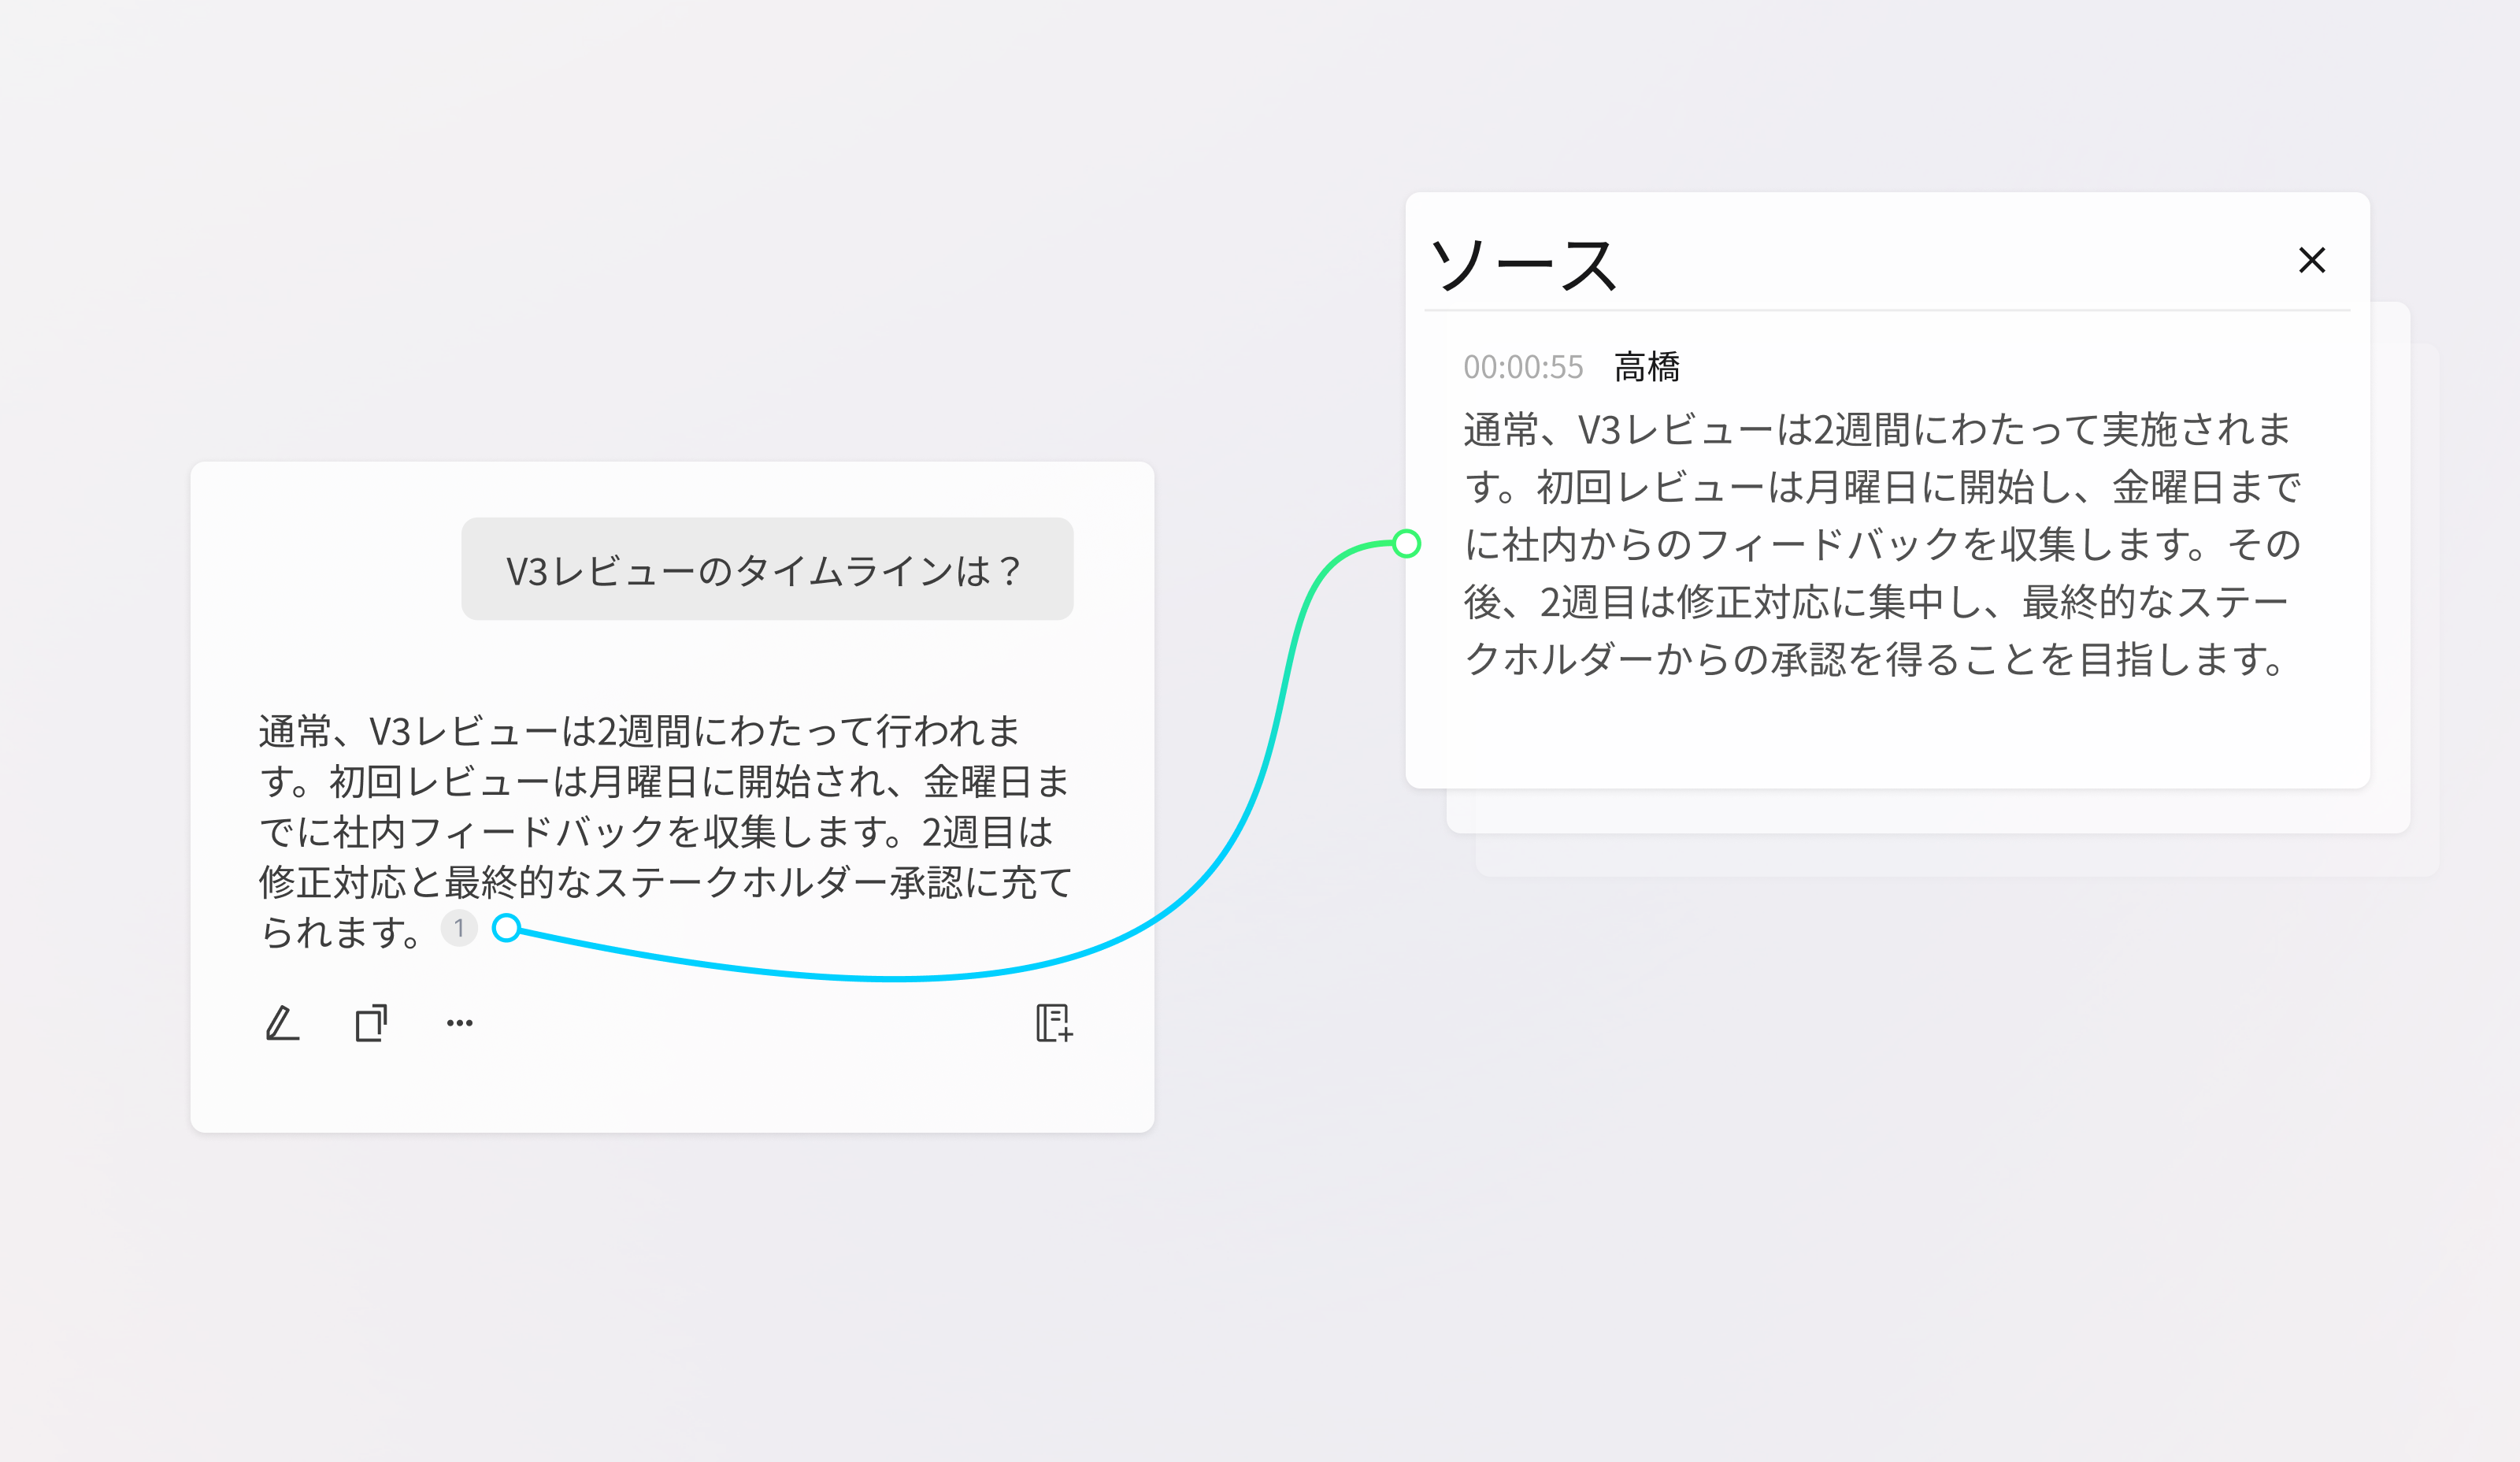This screenshot has height=1462, width=2520.
Task: Jump to timestamp 00:00:55
Action: coord(1522,367)
